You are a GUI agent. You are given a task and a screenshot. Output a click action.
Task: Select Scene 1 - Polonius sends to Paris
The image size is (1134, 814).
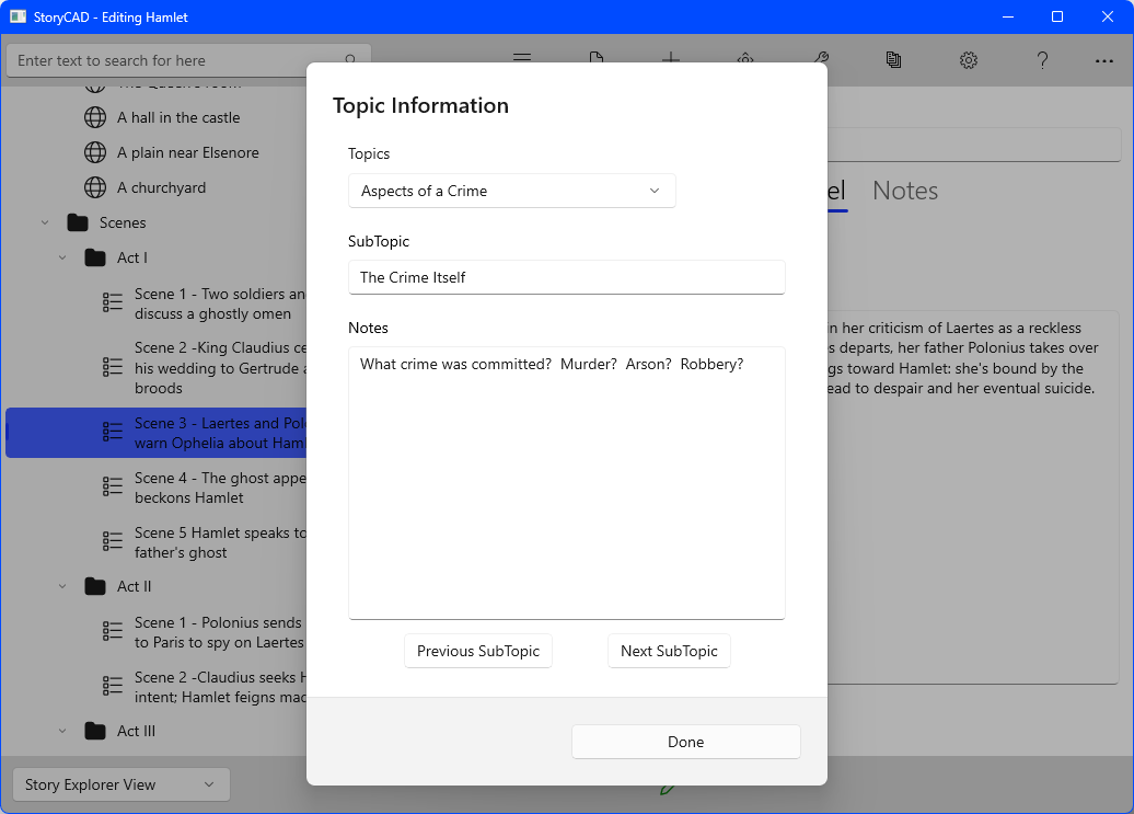pos(219,633)
